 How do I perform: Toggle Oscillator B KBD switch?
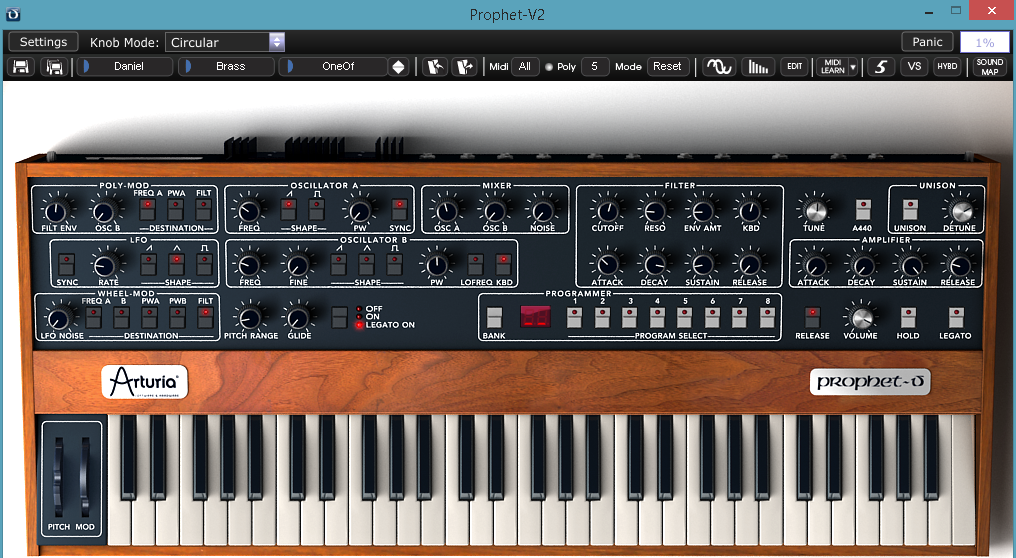pos(503,264)
